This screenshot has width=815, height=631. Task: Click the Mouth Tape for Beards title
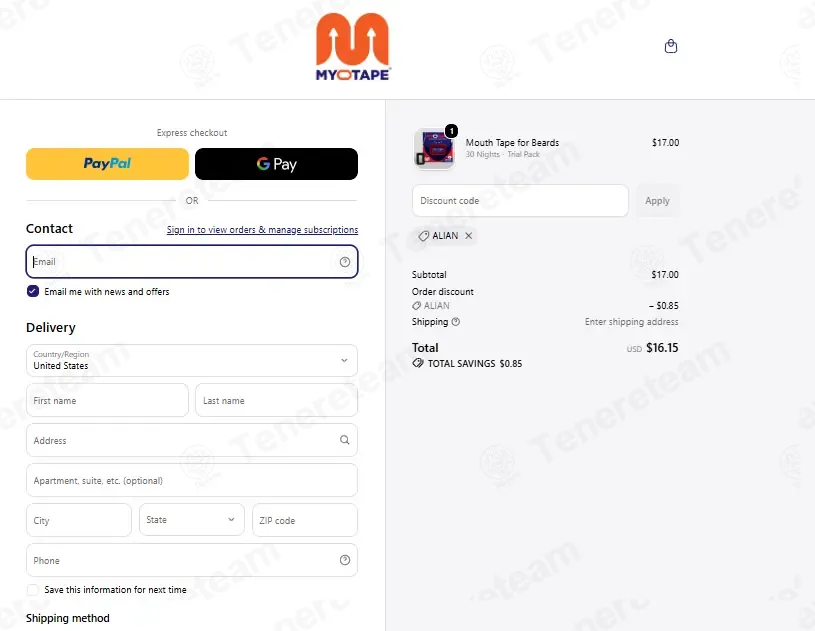(512, 142)
